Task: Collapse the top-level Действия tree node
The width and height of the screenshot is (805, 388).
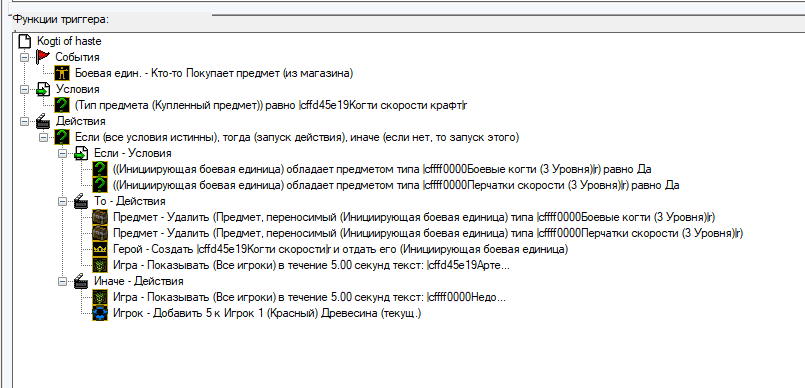Action: point(24,121)
